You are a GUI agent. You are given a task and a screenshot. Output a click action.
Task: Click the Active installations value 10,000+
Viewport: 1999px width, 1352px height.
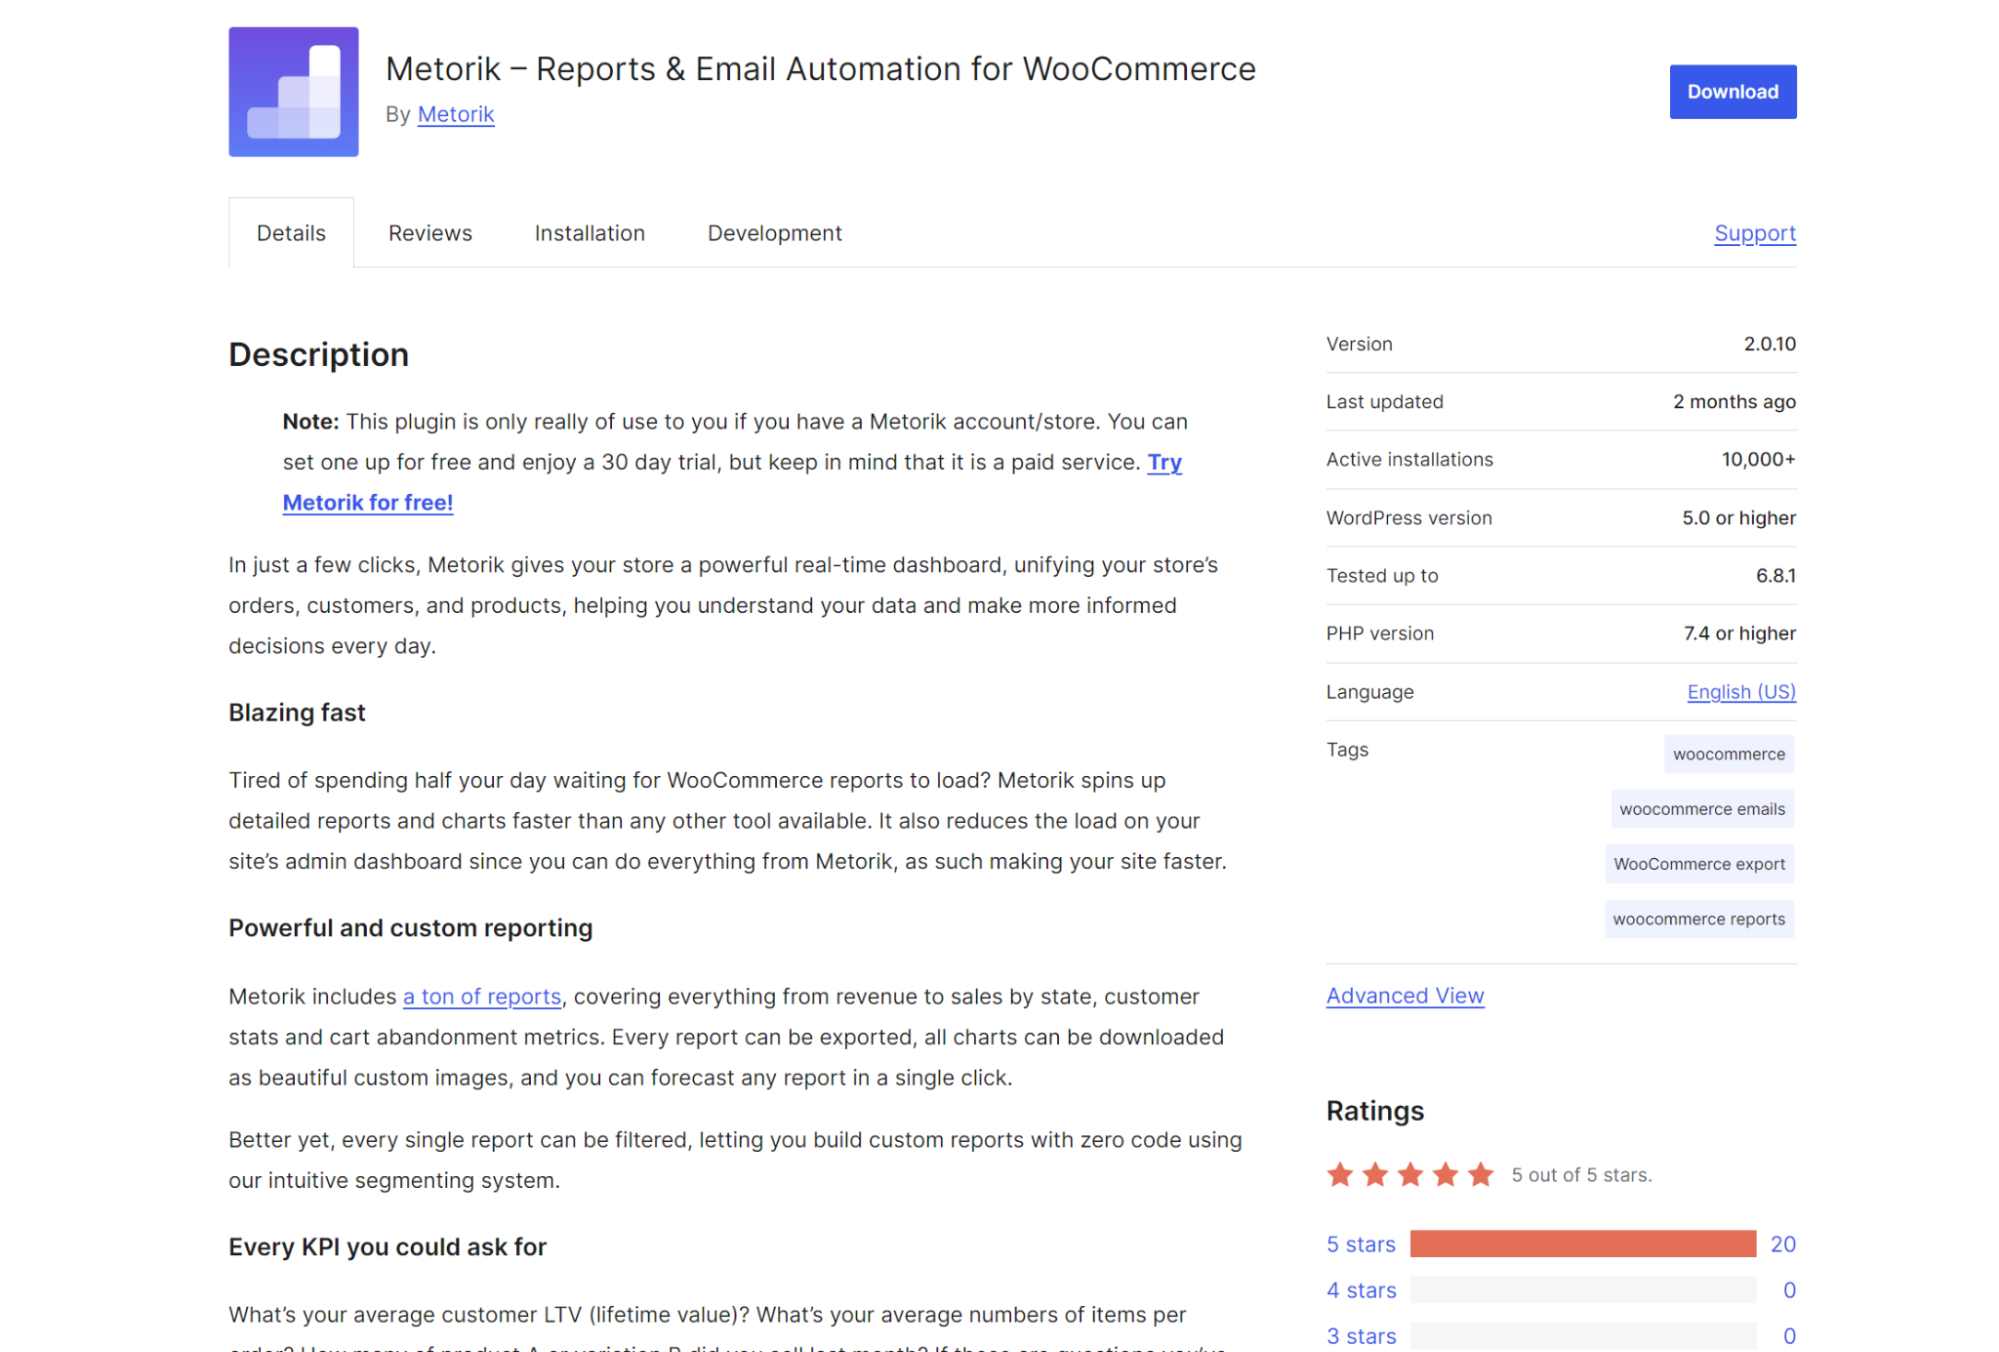coord(1758,459)
